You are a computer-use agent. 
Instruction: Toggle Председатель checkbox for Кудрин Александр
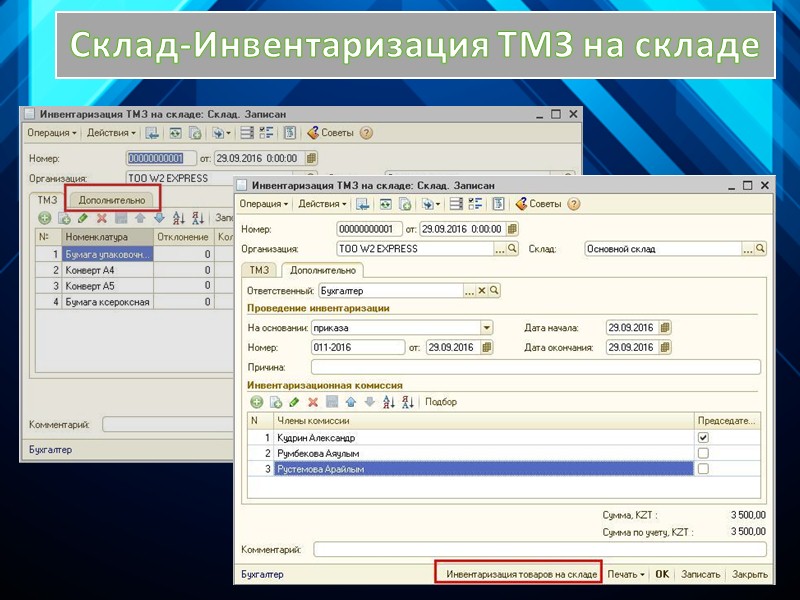(703, 437)
